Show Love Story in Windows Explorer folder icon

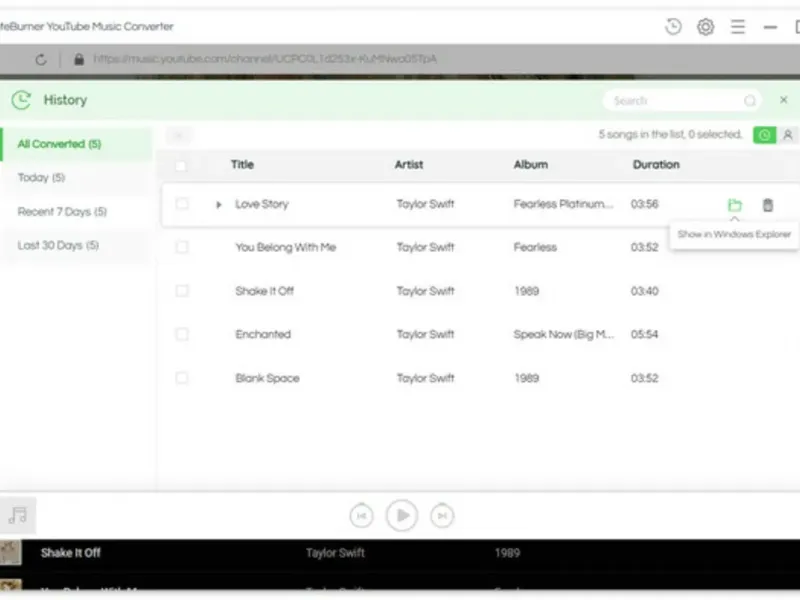(x=735, y=205)
